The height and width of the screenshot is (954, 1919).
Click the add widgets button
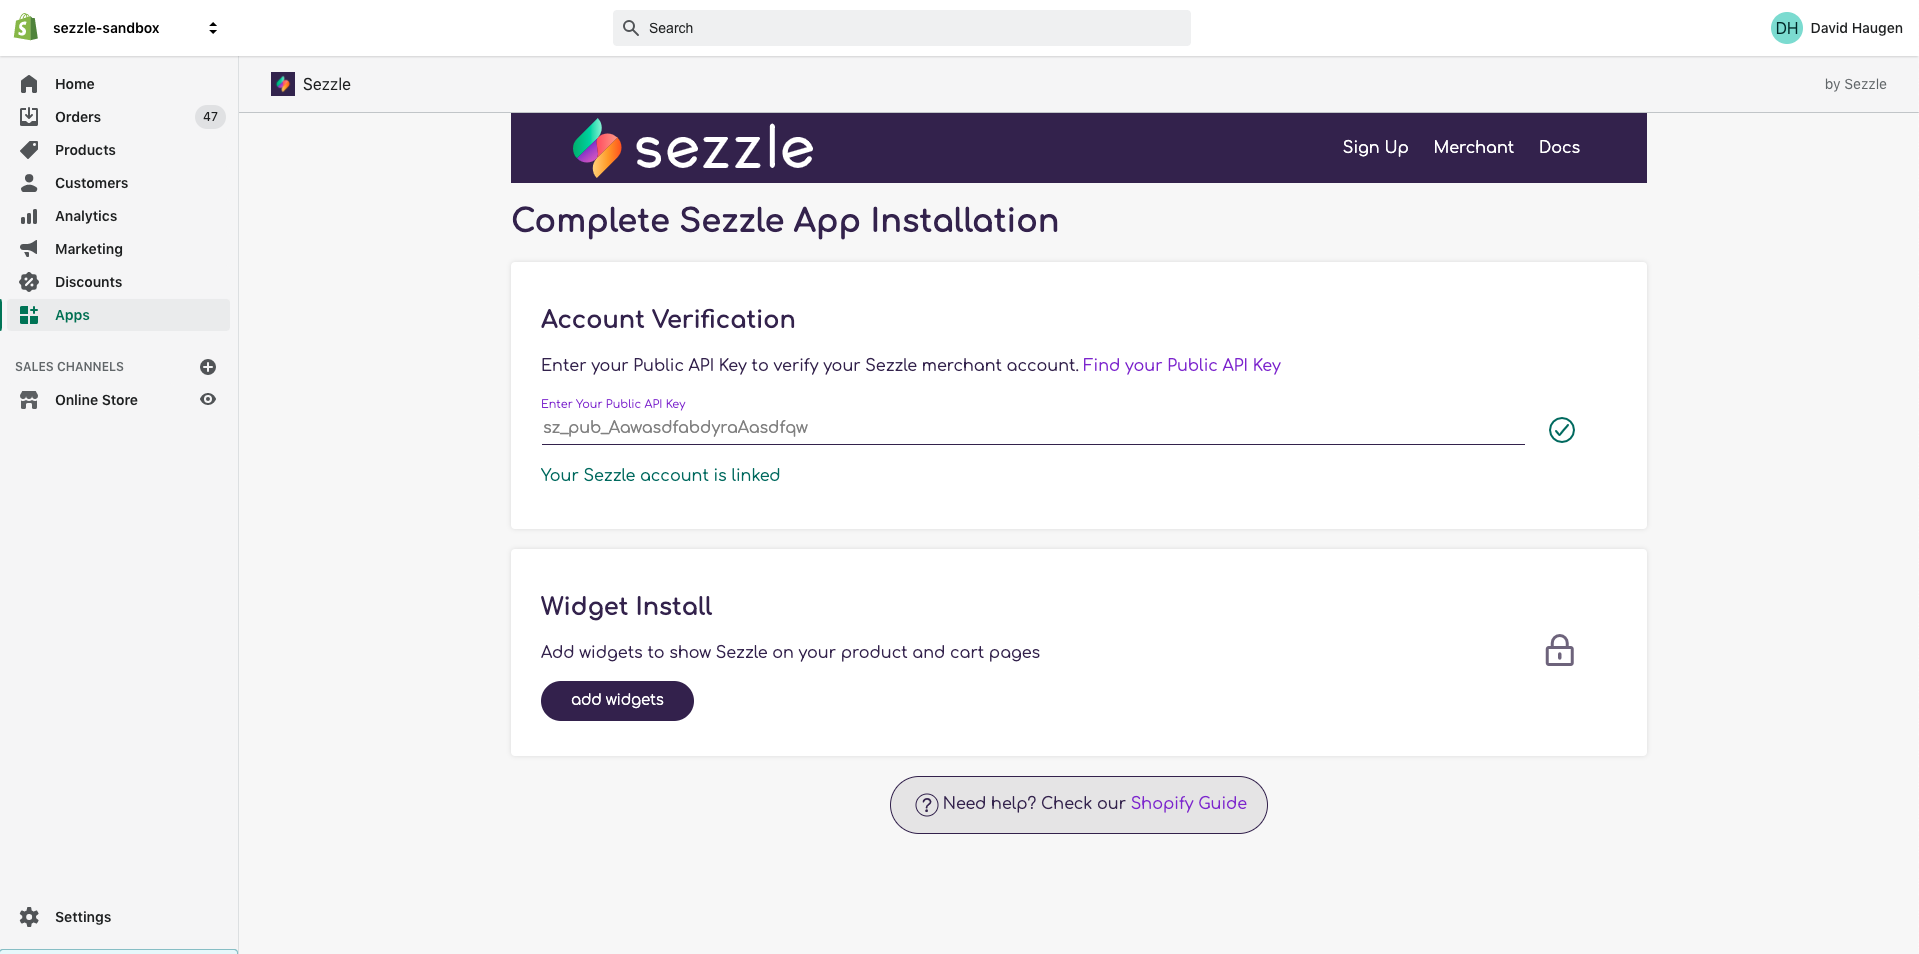pyautogui.click(x=617, y=700)
